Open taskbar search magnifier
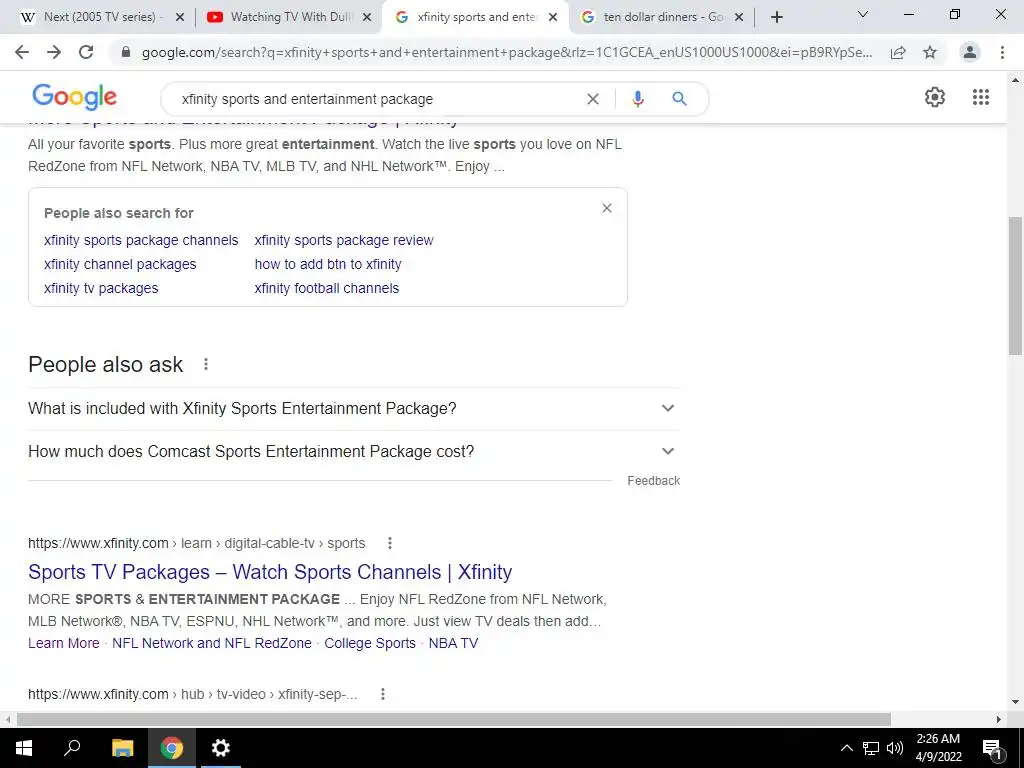The height and width of the screenshot is (768, 1024). point(72,748)
